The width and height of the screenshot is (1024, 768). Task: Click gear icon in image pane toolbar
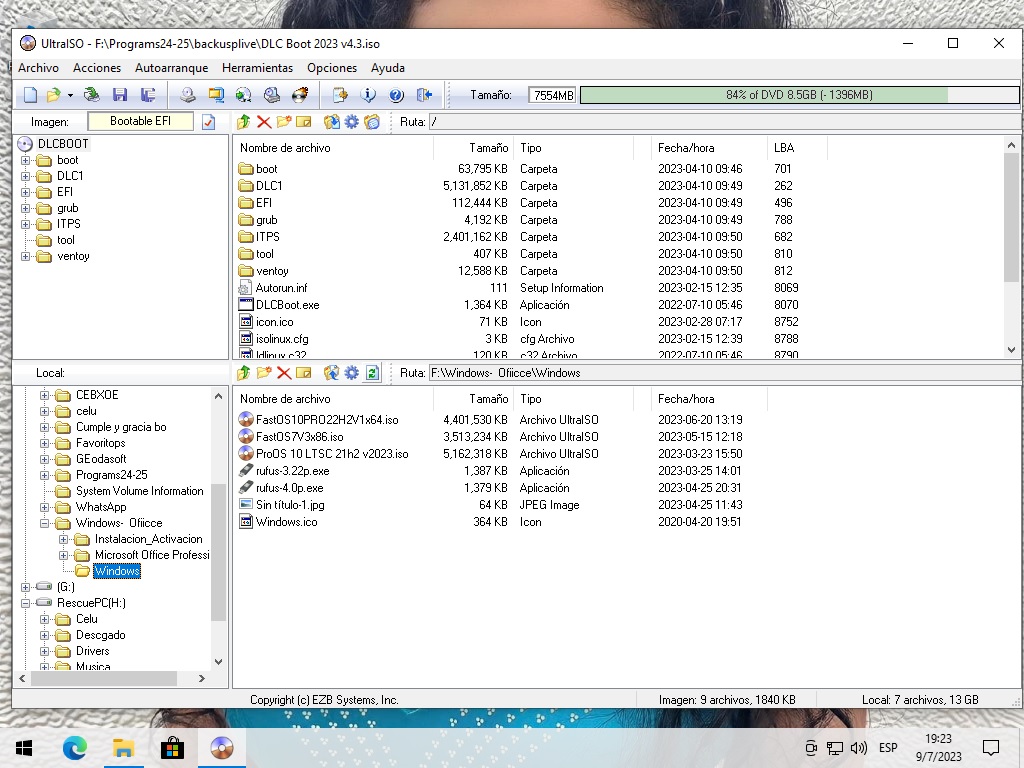point(351,121)
